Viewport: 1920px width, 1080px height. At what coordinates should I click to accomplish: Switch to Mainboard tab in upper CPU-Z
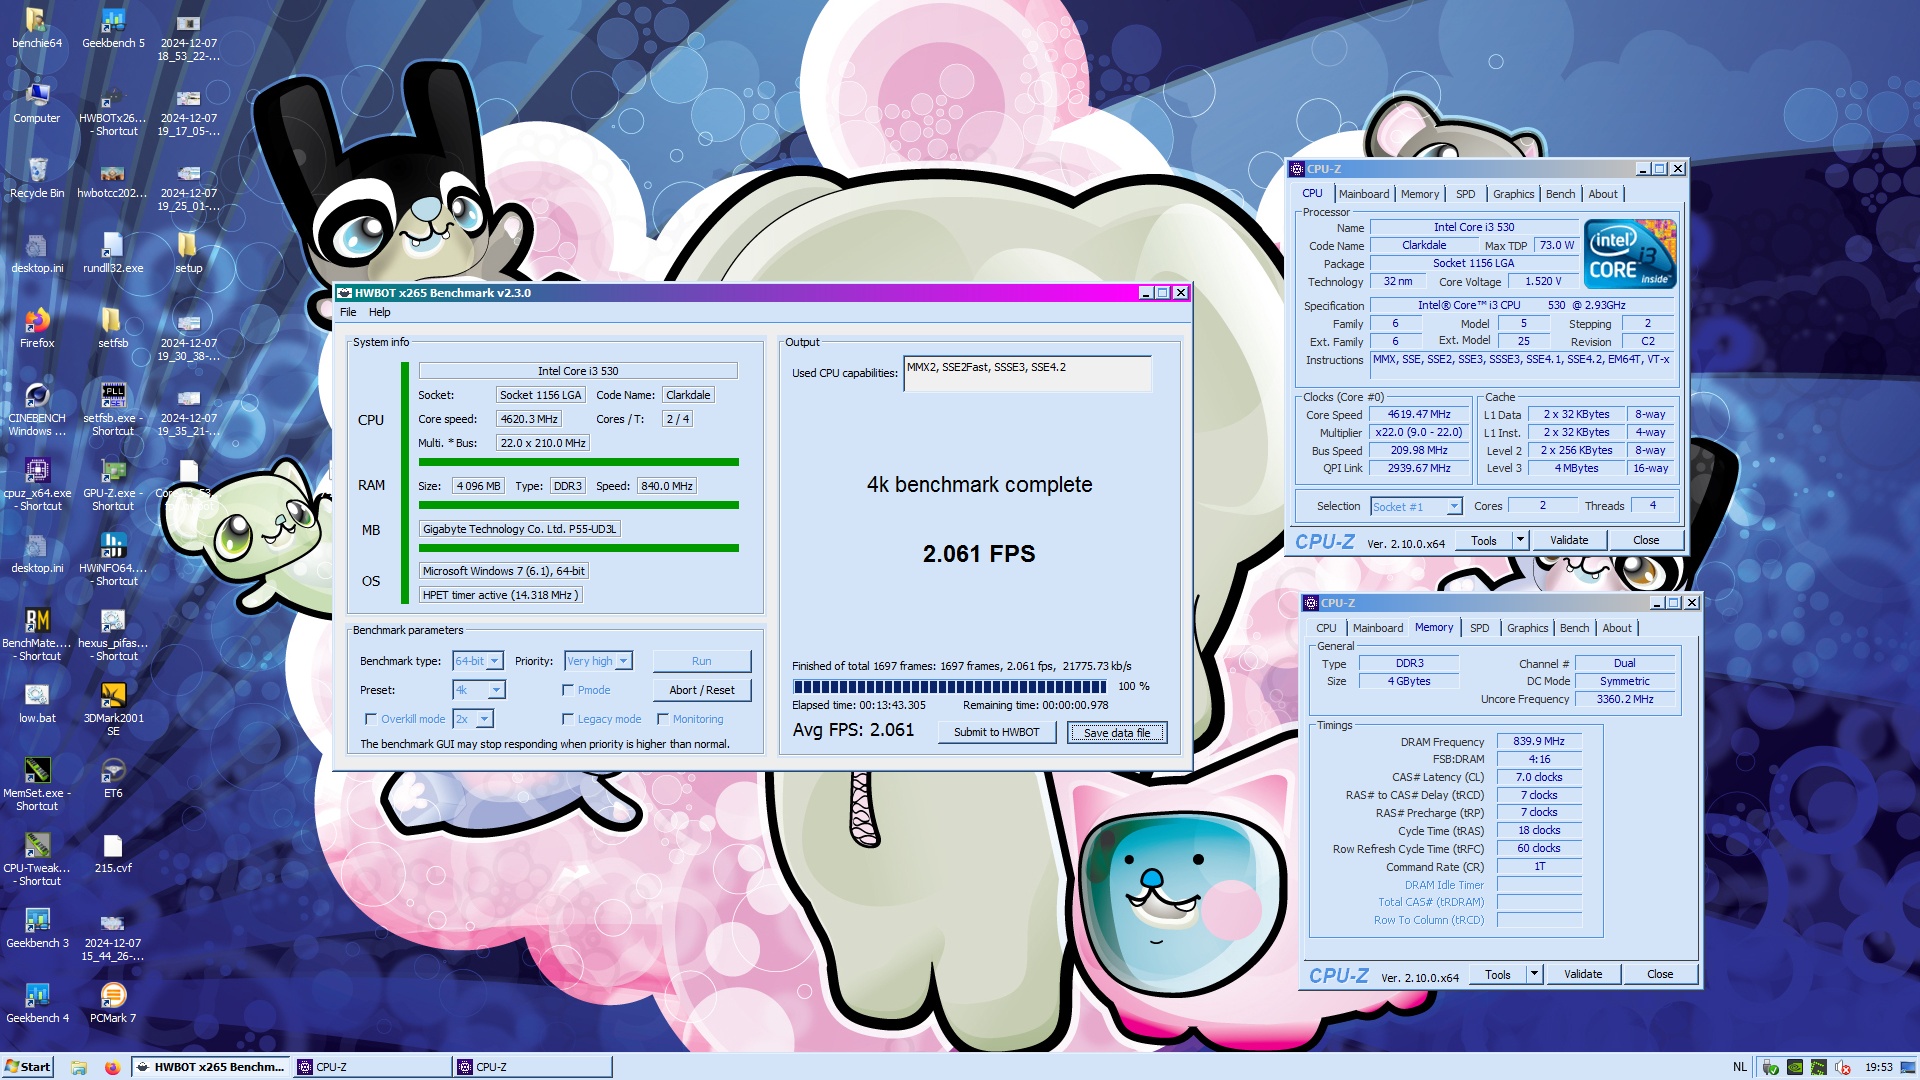pyautogui.click(x=1364, y=194)
